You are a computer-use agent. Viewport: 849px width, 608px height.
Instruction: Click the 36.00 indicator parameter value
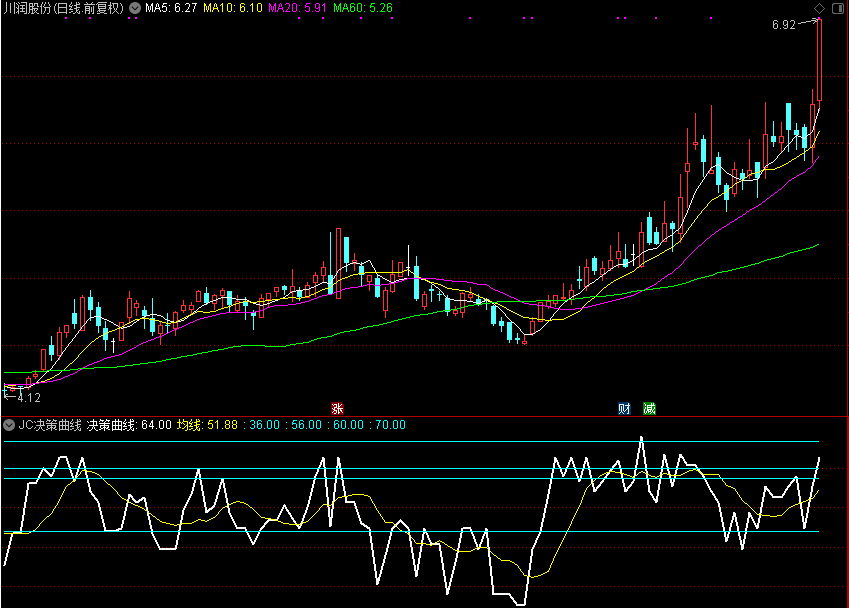[265, 425]
